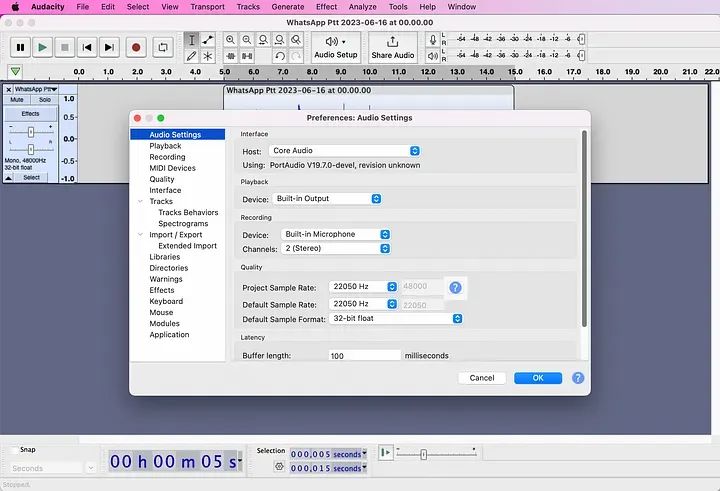The height and width of the screenshot is (491, 720).
Task: Open the Audio Setup toolbar menu
Action: coord(336,48)
